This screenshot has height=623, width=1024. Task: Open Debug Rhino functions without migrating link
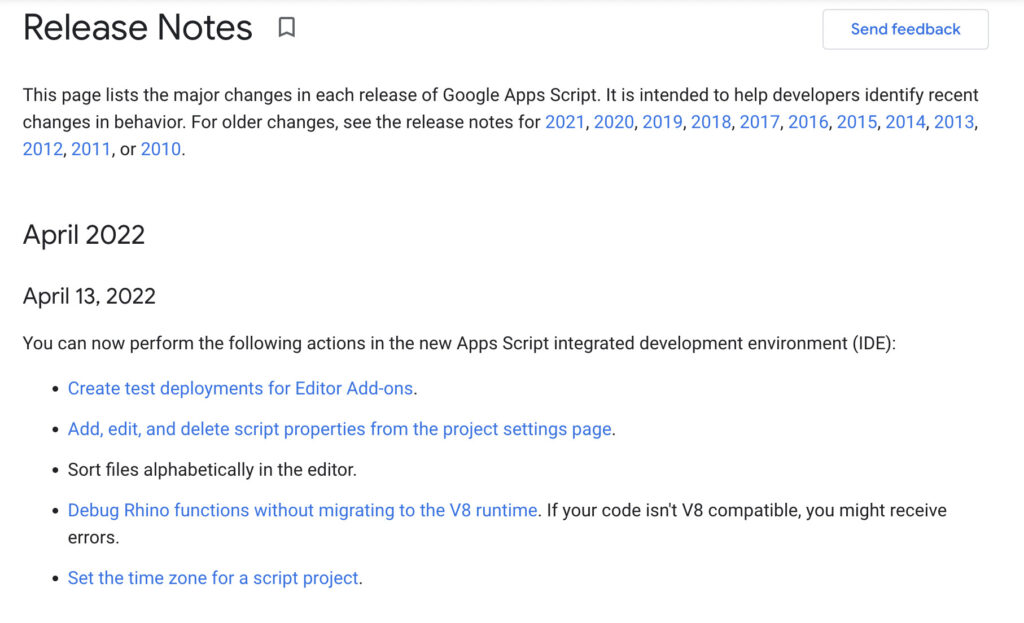302,510
